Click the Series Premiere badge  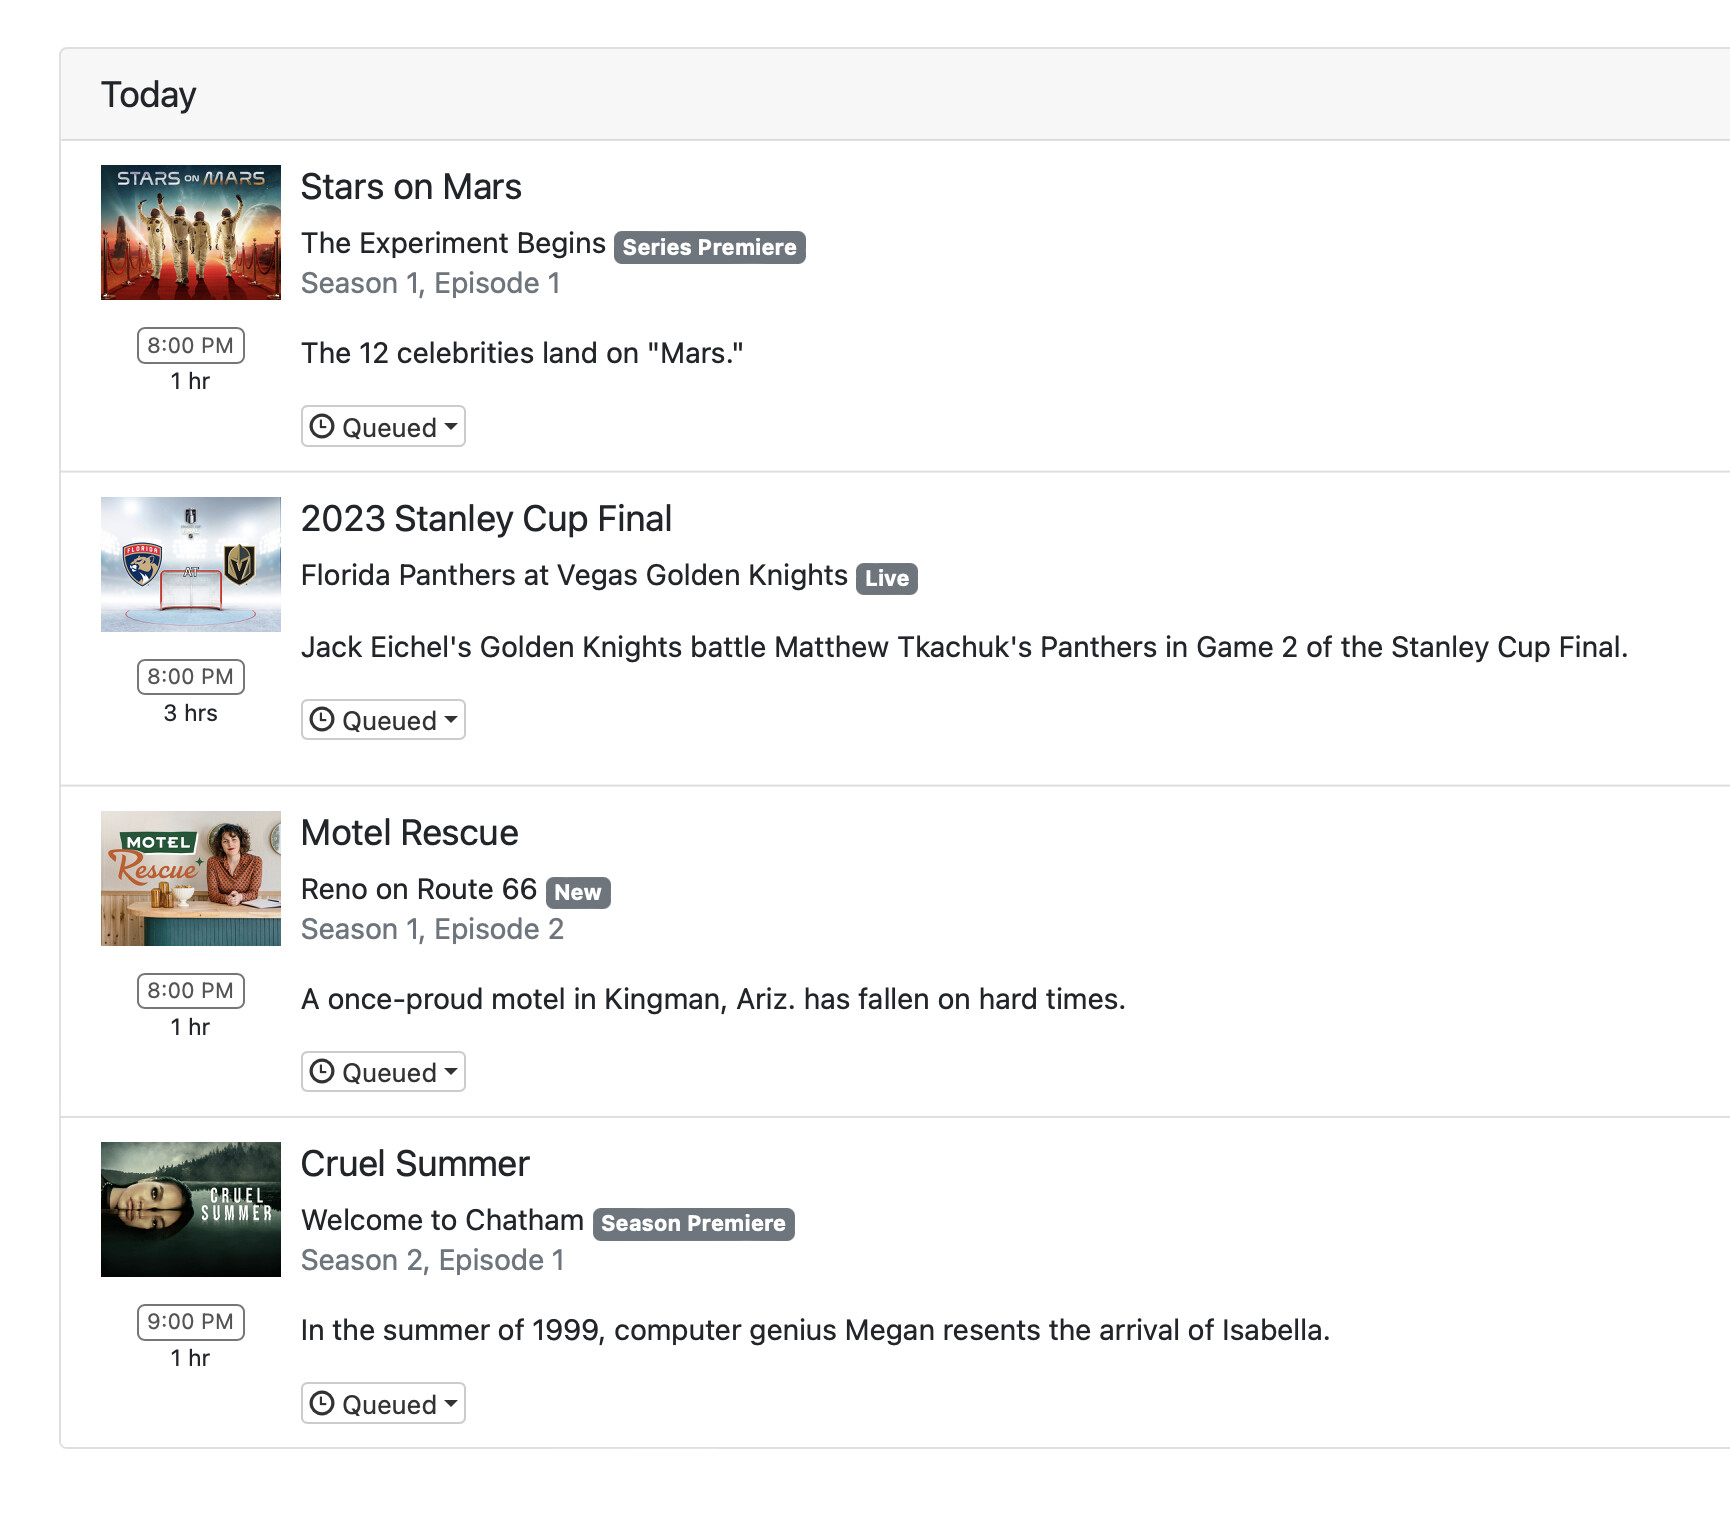[x=709, y=247]
